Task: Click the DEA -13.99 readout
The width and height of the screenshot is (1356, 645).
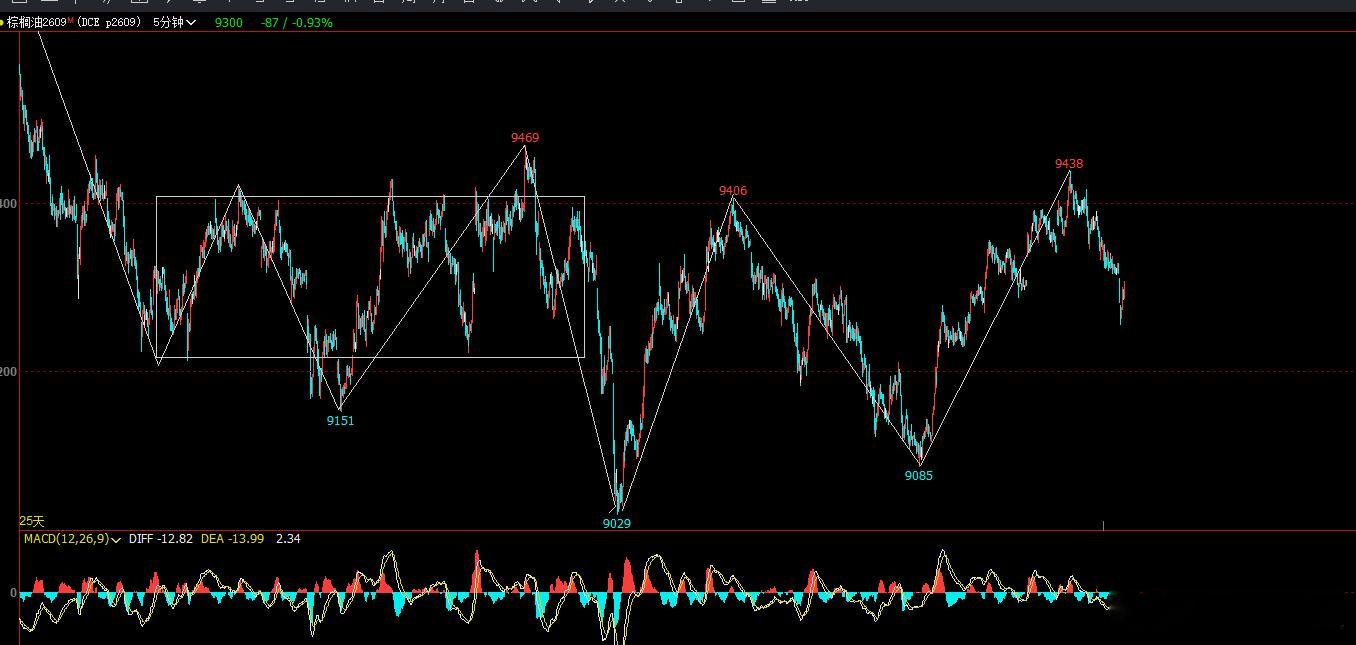Action: 233,539
